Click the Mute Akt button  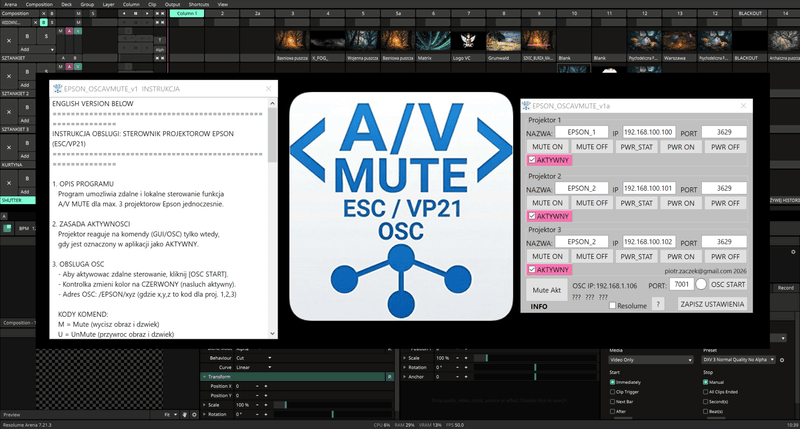pyautogui.click(x=546, y=290)
